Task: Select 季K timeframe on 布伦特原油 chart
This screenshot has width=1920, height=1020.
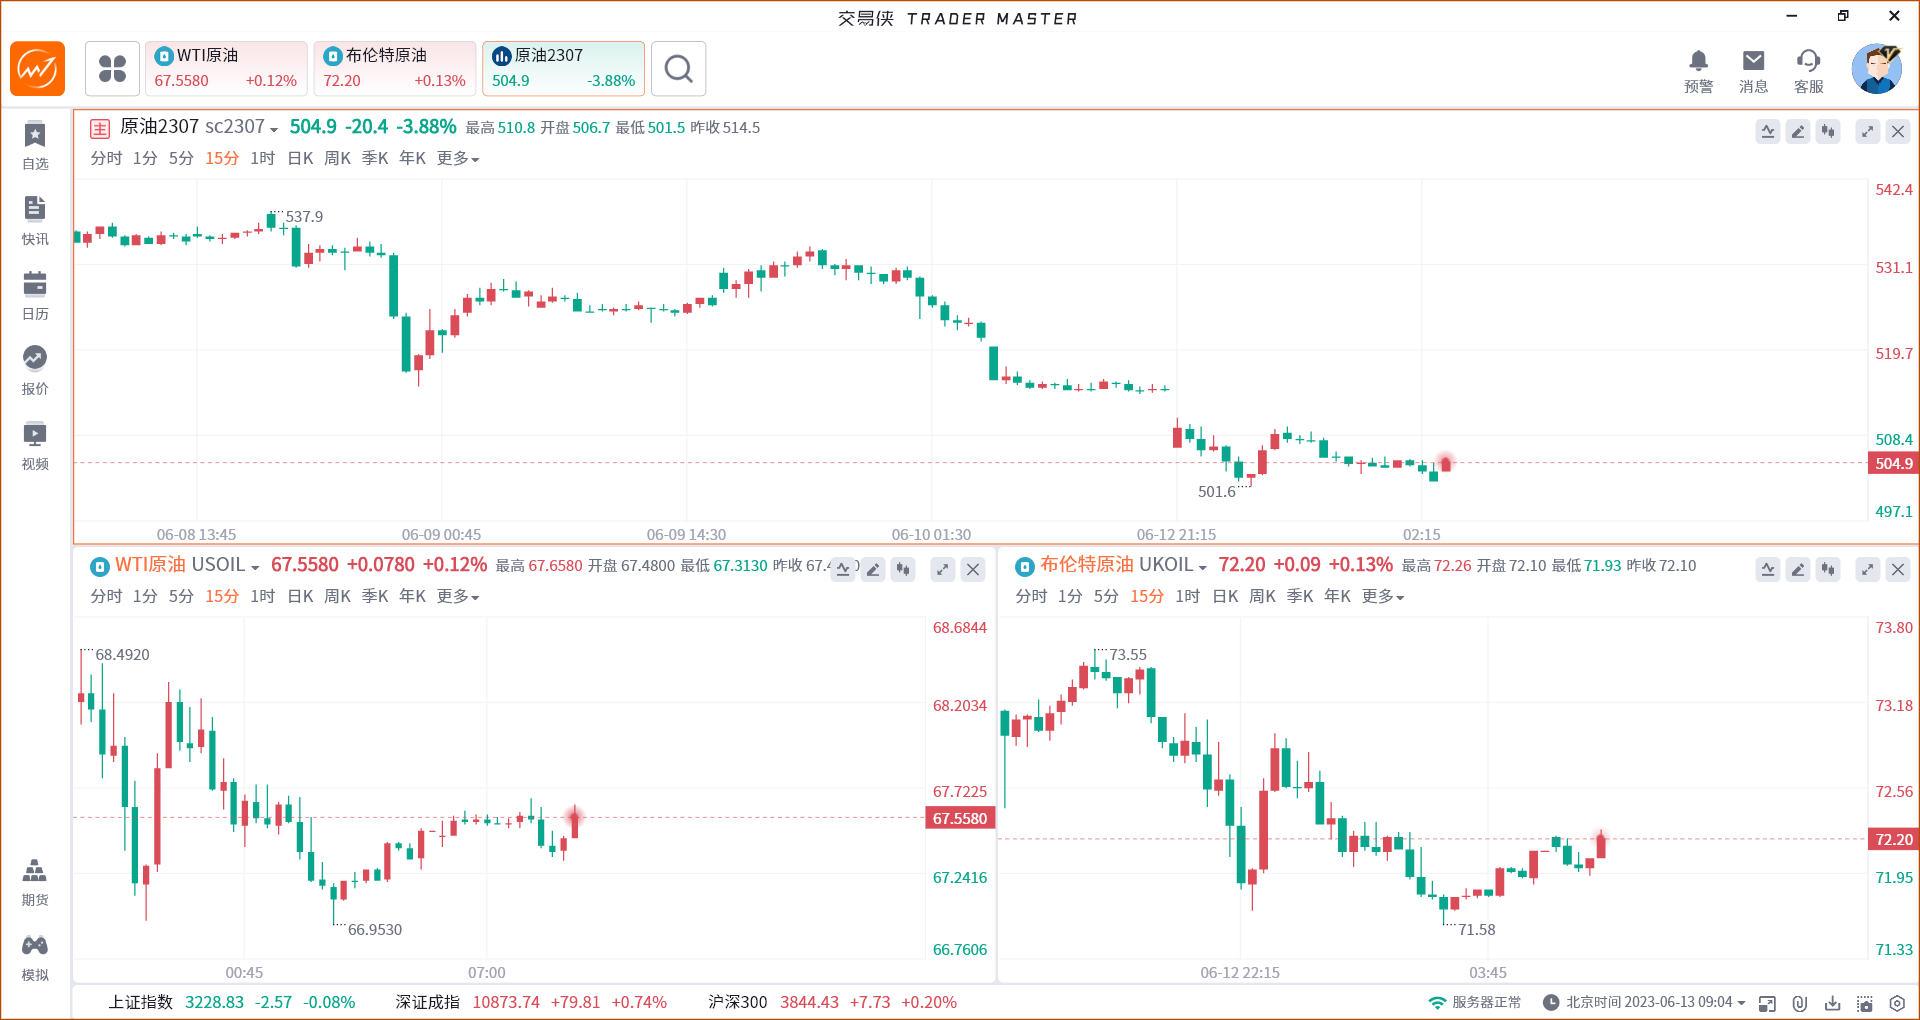Action: pyautogui.click(x=1300, y=596)
